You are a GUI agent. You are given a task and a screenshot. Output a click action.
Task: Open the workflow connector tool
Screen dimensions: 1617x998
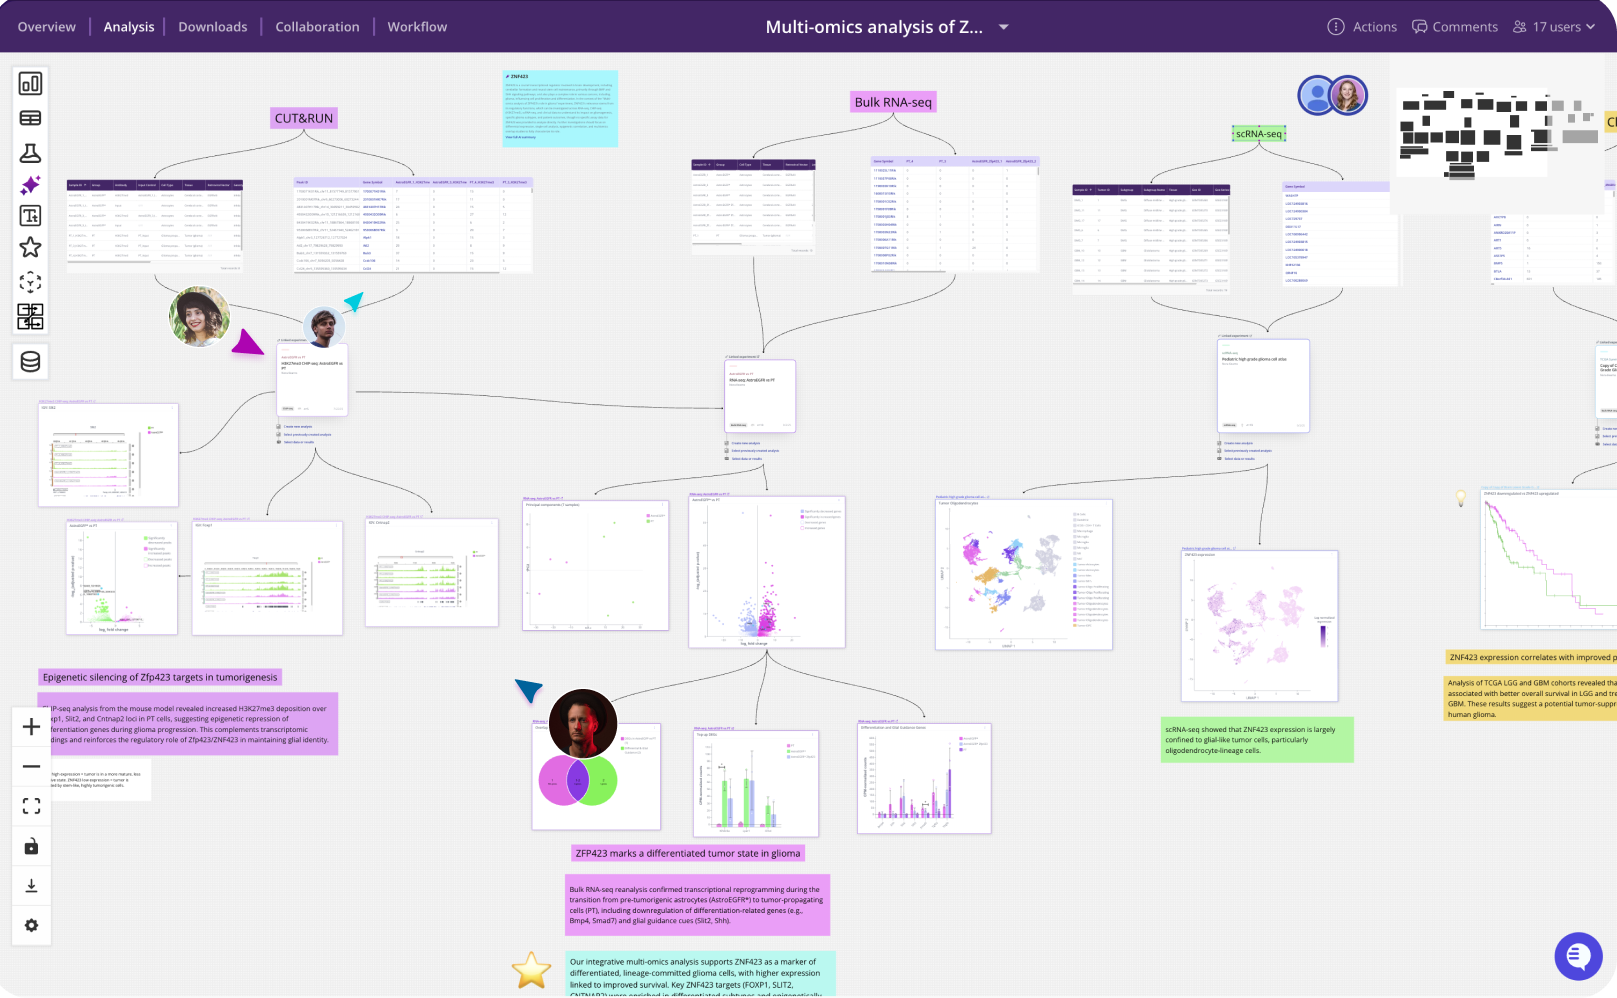coord(30,317)
